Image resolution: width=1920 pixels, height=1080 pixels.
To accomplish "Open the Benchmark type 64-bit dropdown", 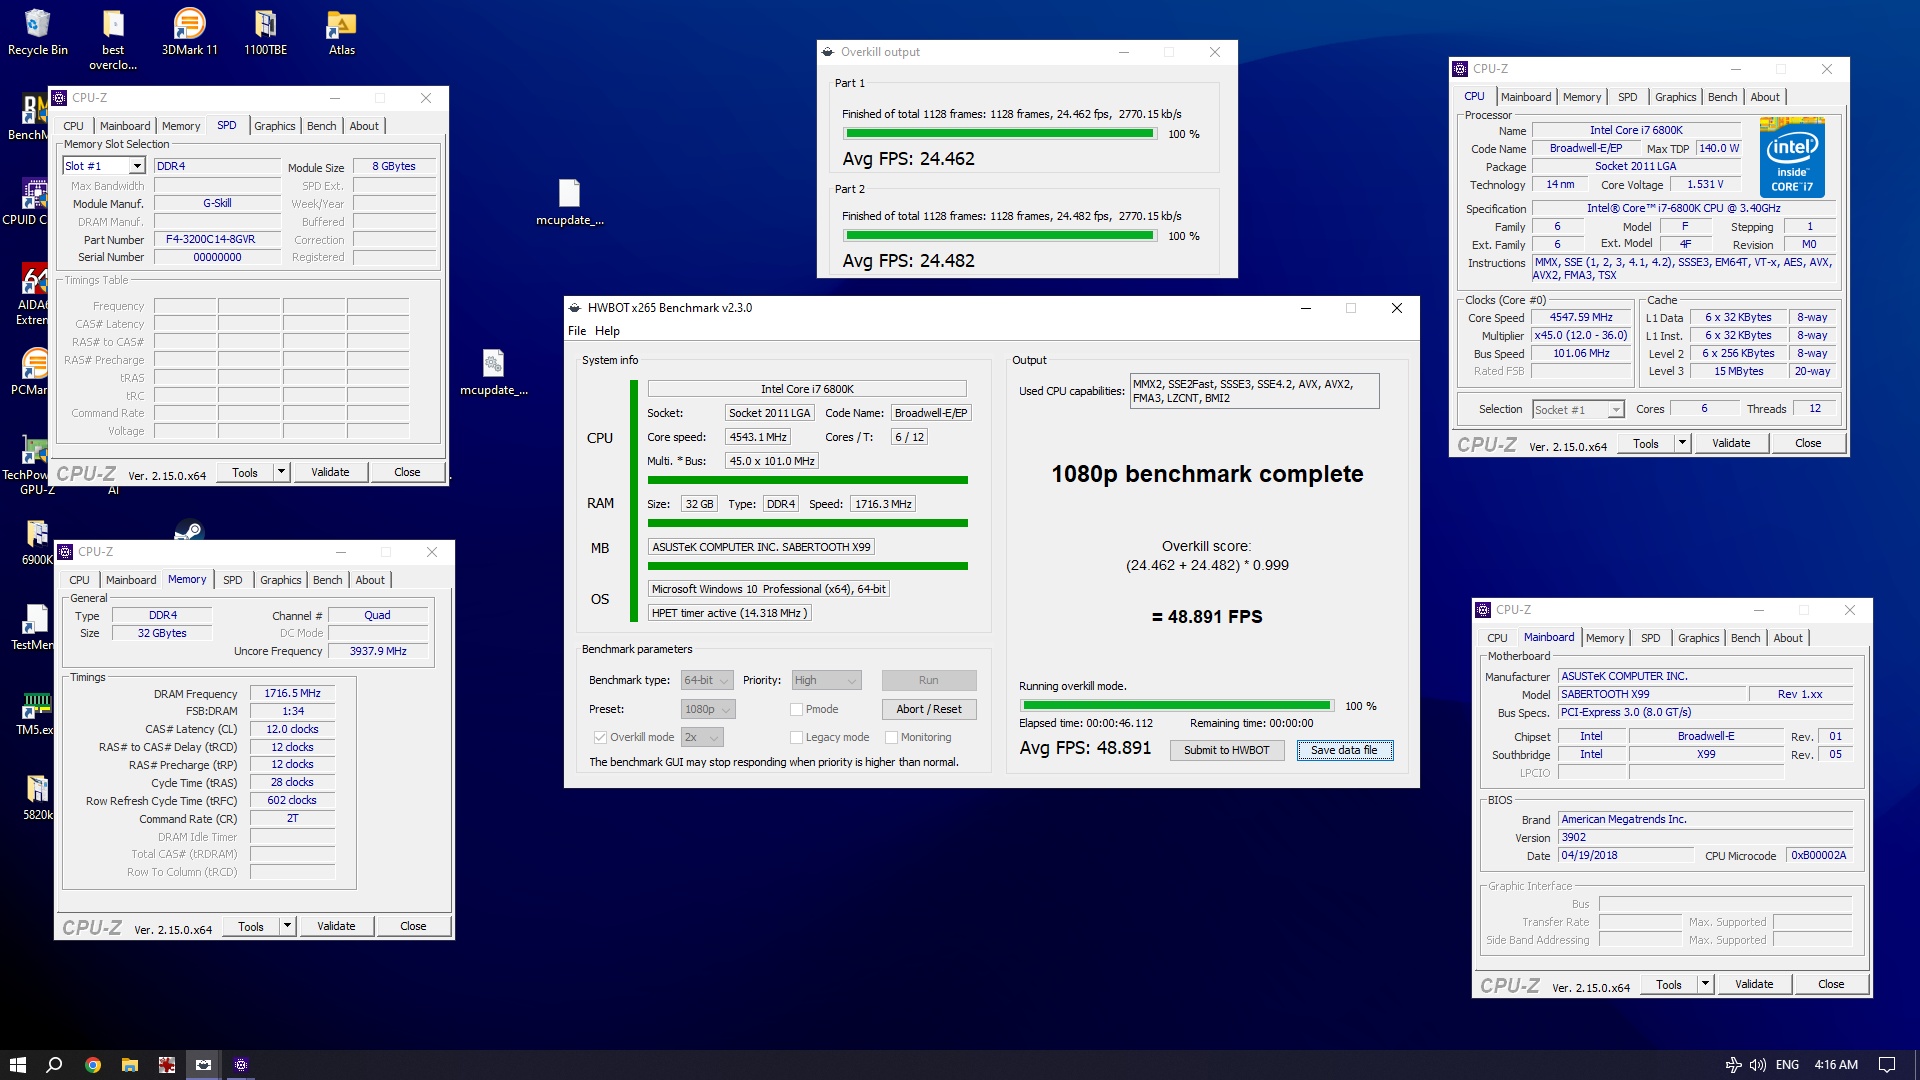I will click(707, 680).
